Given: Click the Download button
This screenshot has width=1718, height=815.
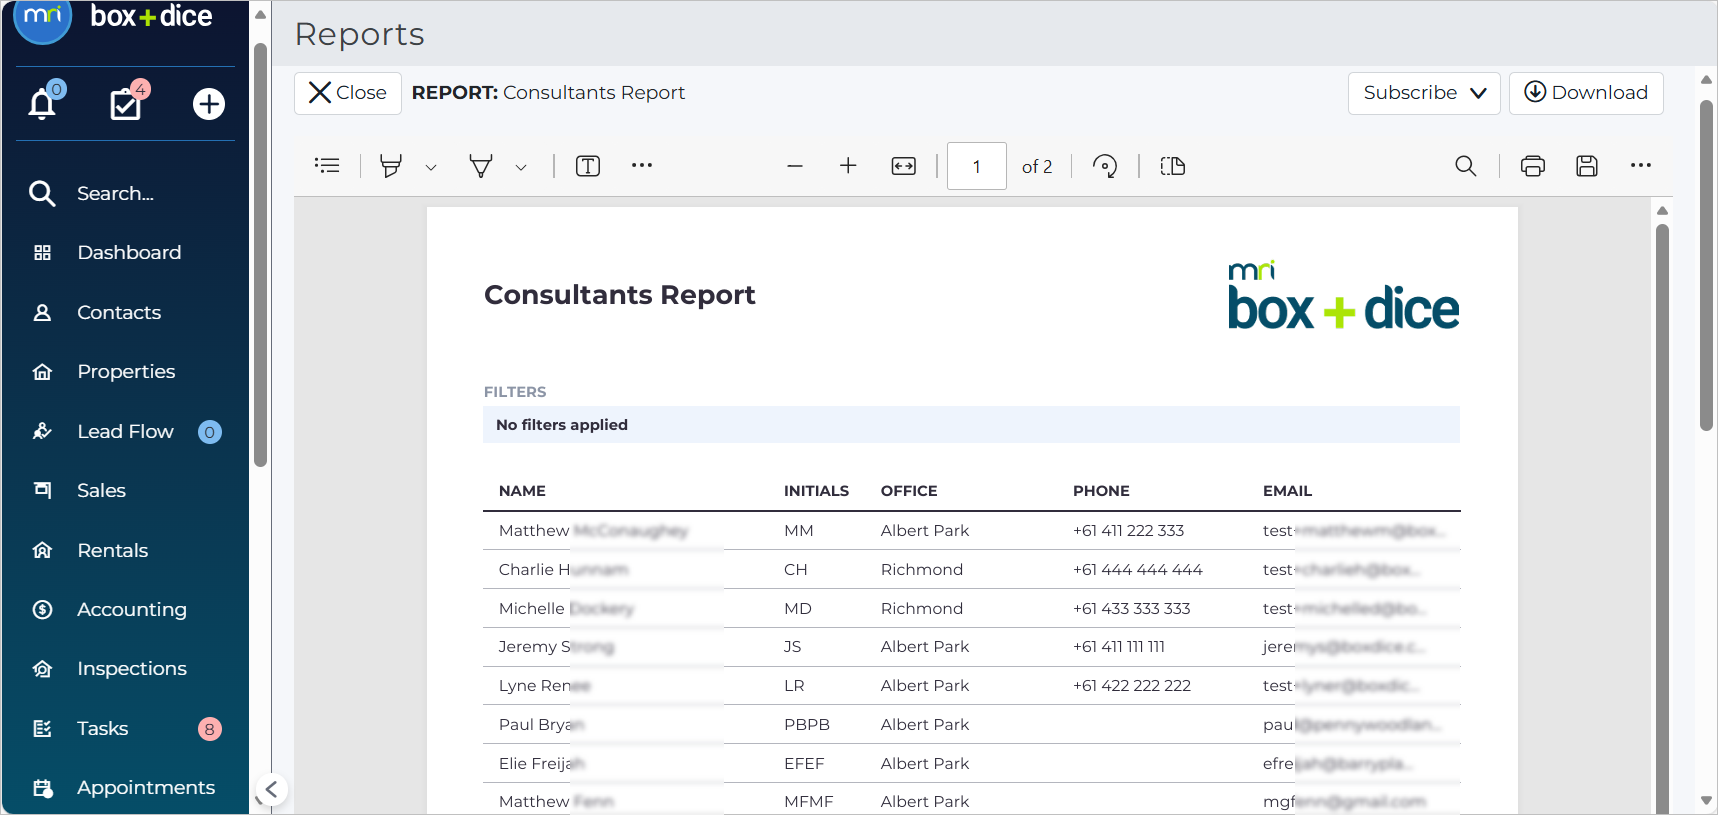Looking at the screenshot, I should (x=1586, y=93).
